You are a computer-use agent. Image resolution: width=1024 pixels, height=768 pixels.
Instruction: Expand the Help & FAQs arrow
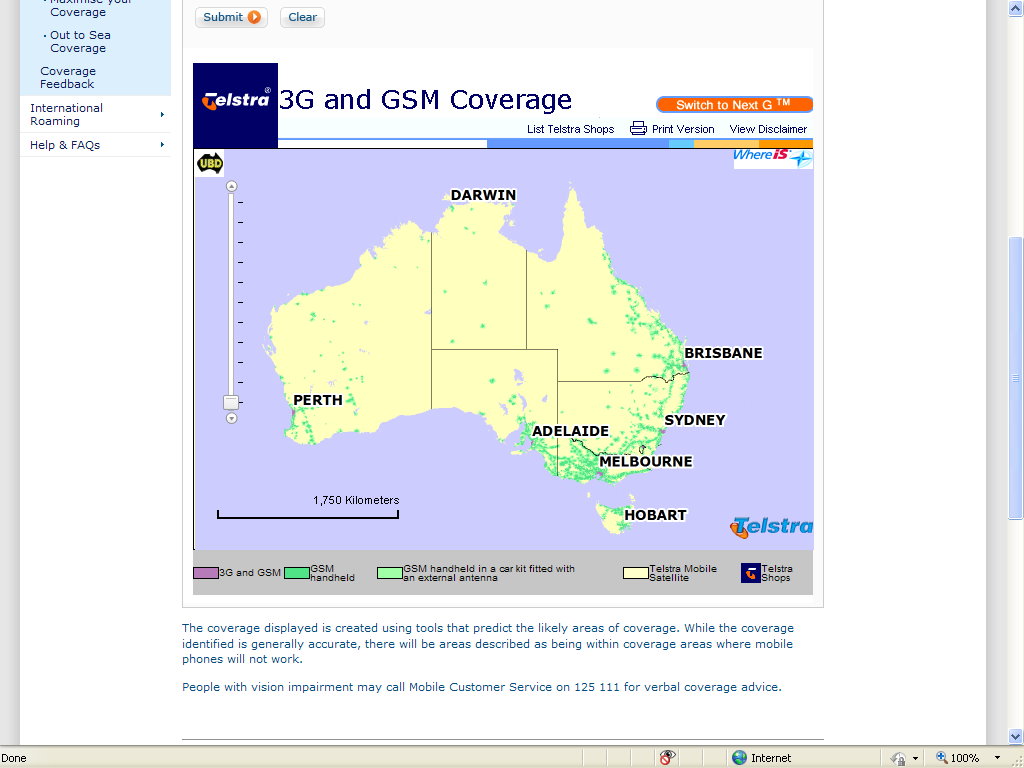click(x=162, y=144)
